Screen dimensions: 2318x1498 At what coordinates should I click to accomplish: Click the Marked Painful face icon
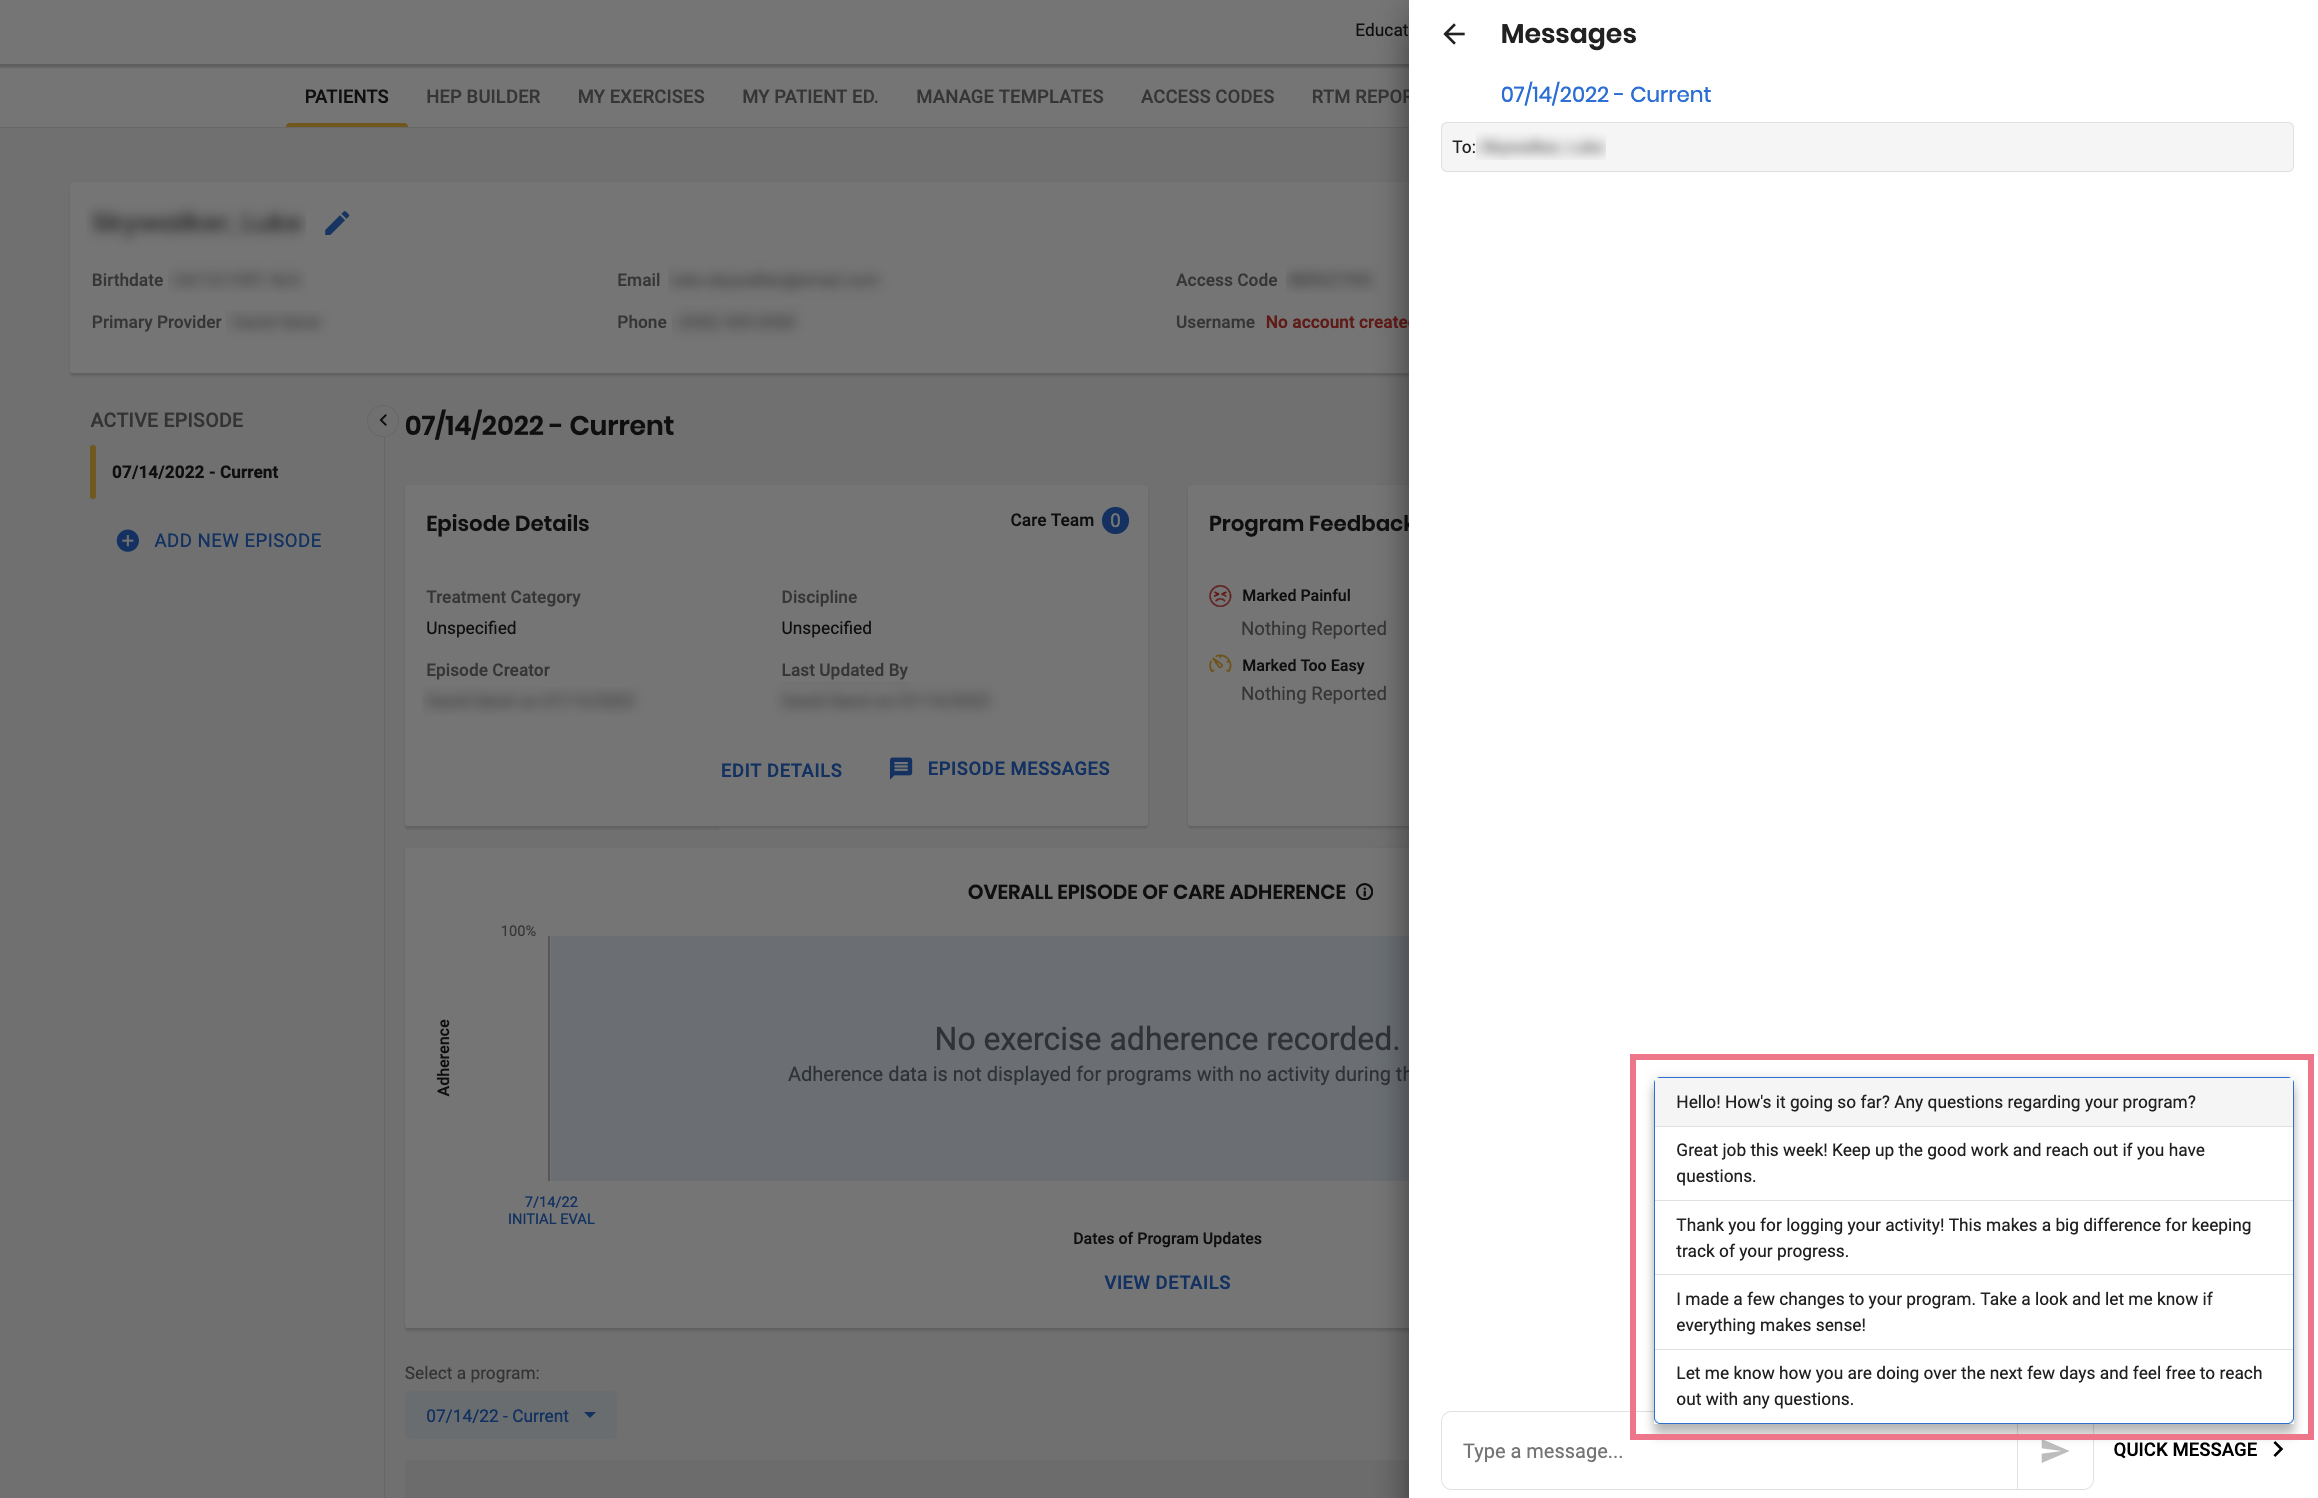pos(1220,595)
